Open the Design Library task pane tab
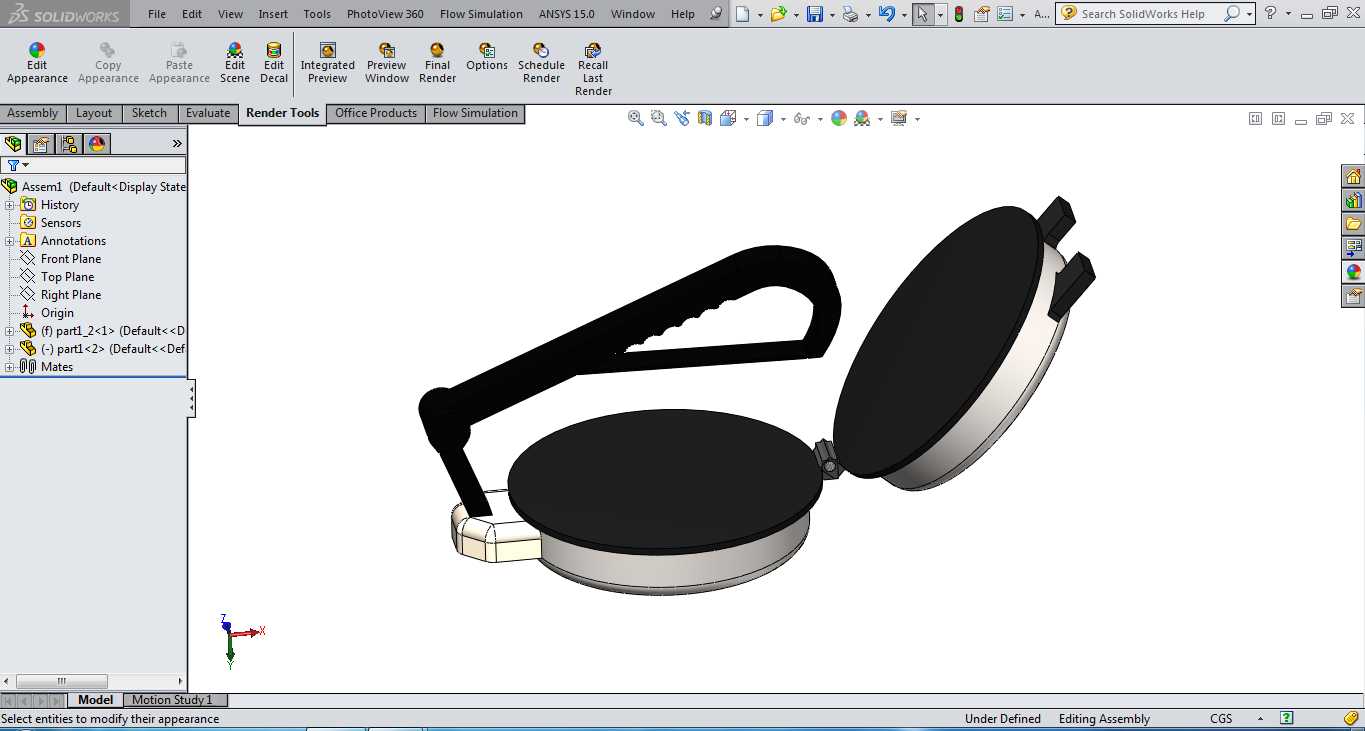1365x731 pixels. (x=1353, y=200)
